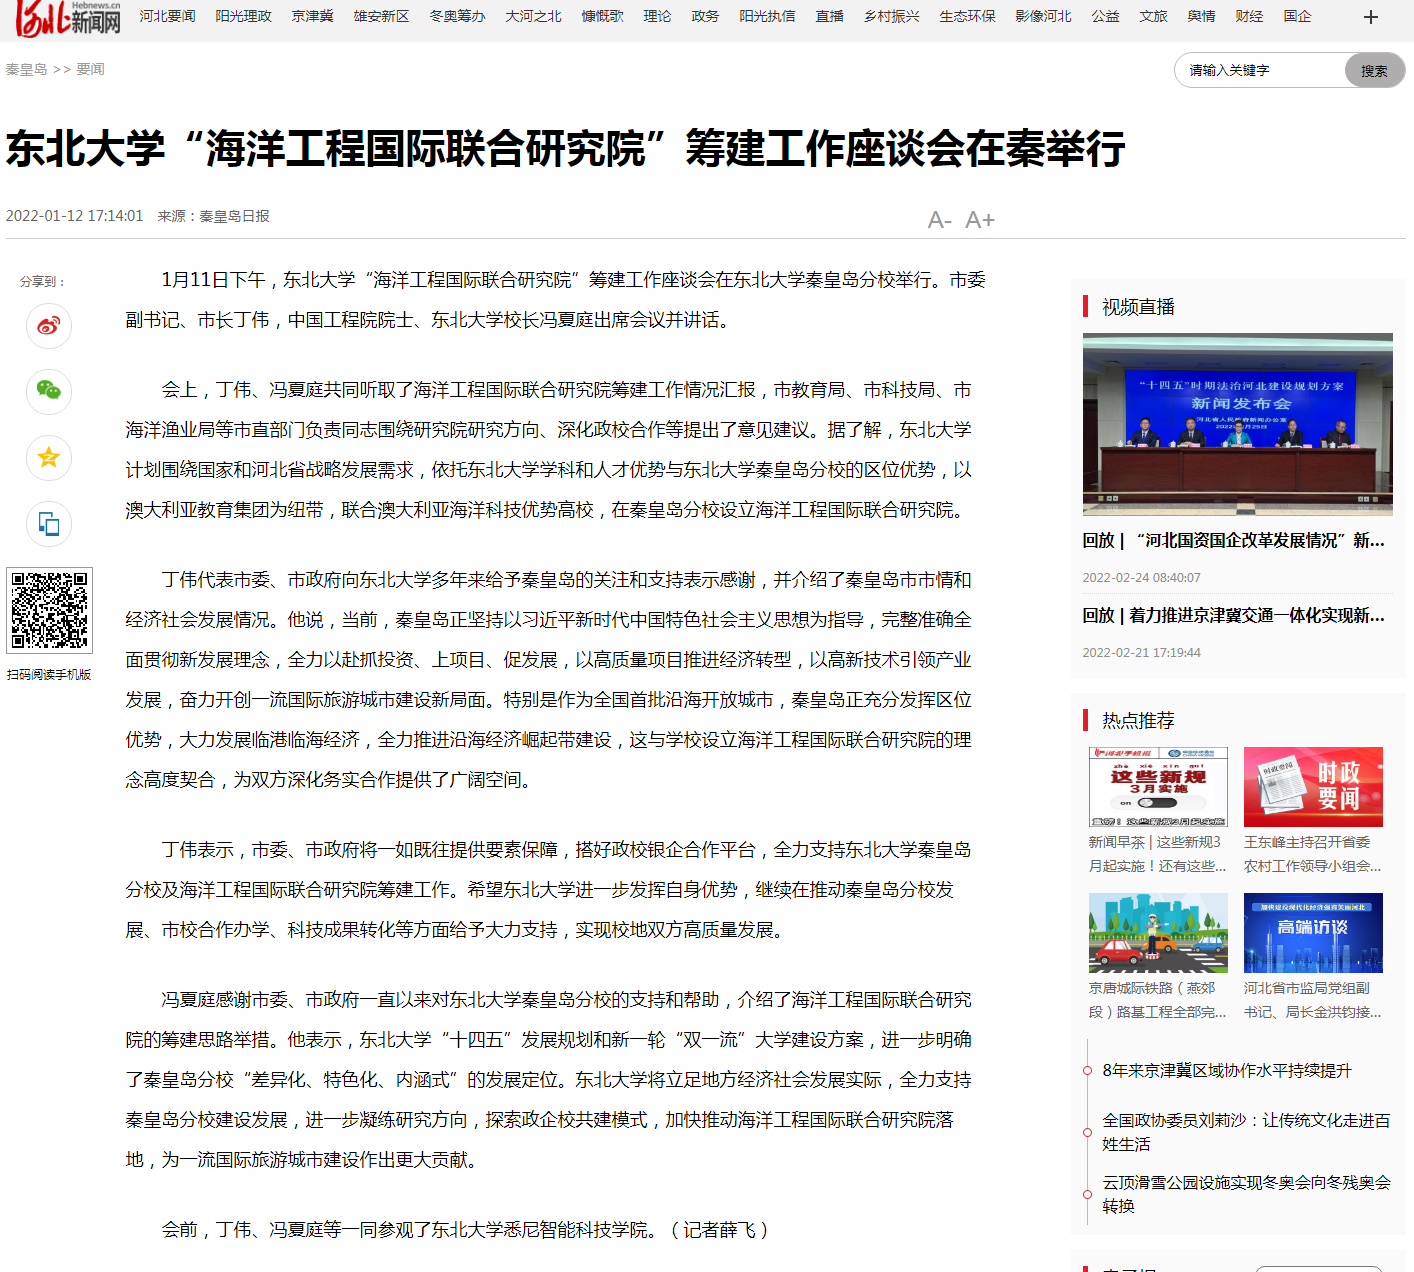The width and height of the screenshot is (1414, 1272).
Task: Open 这些新规 3月实施 thumbnail
Action: tap(1158, 787)
